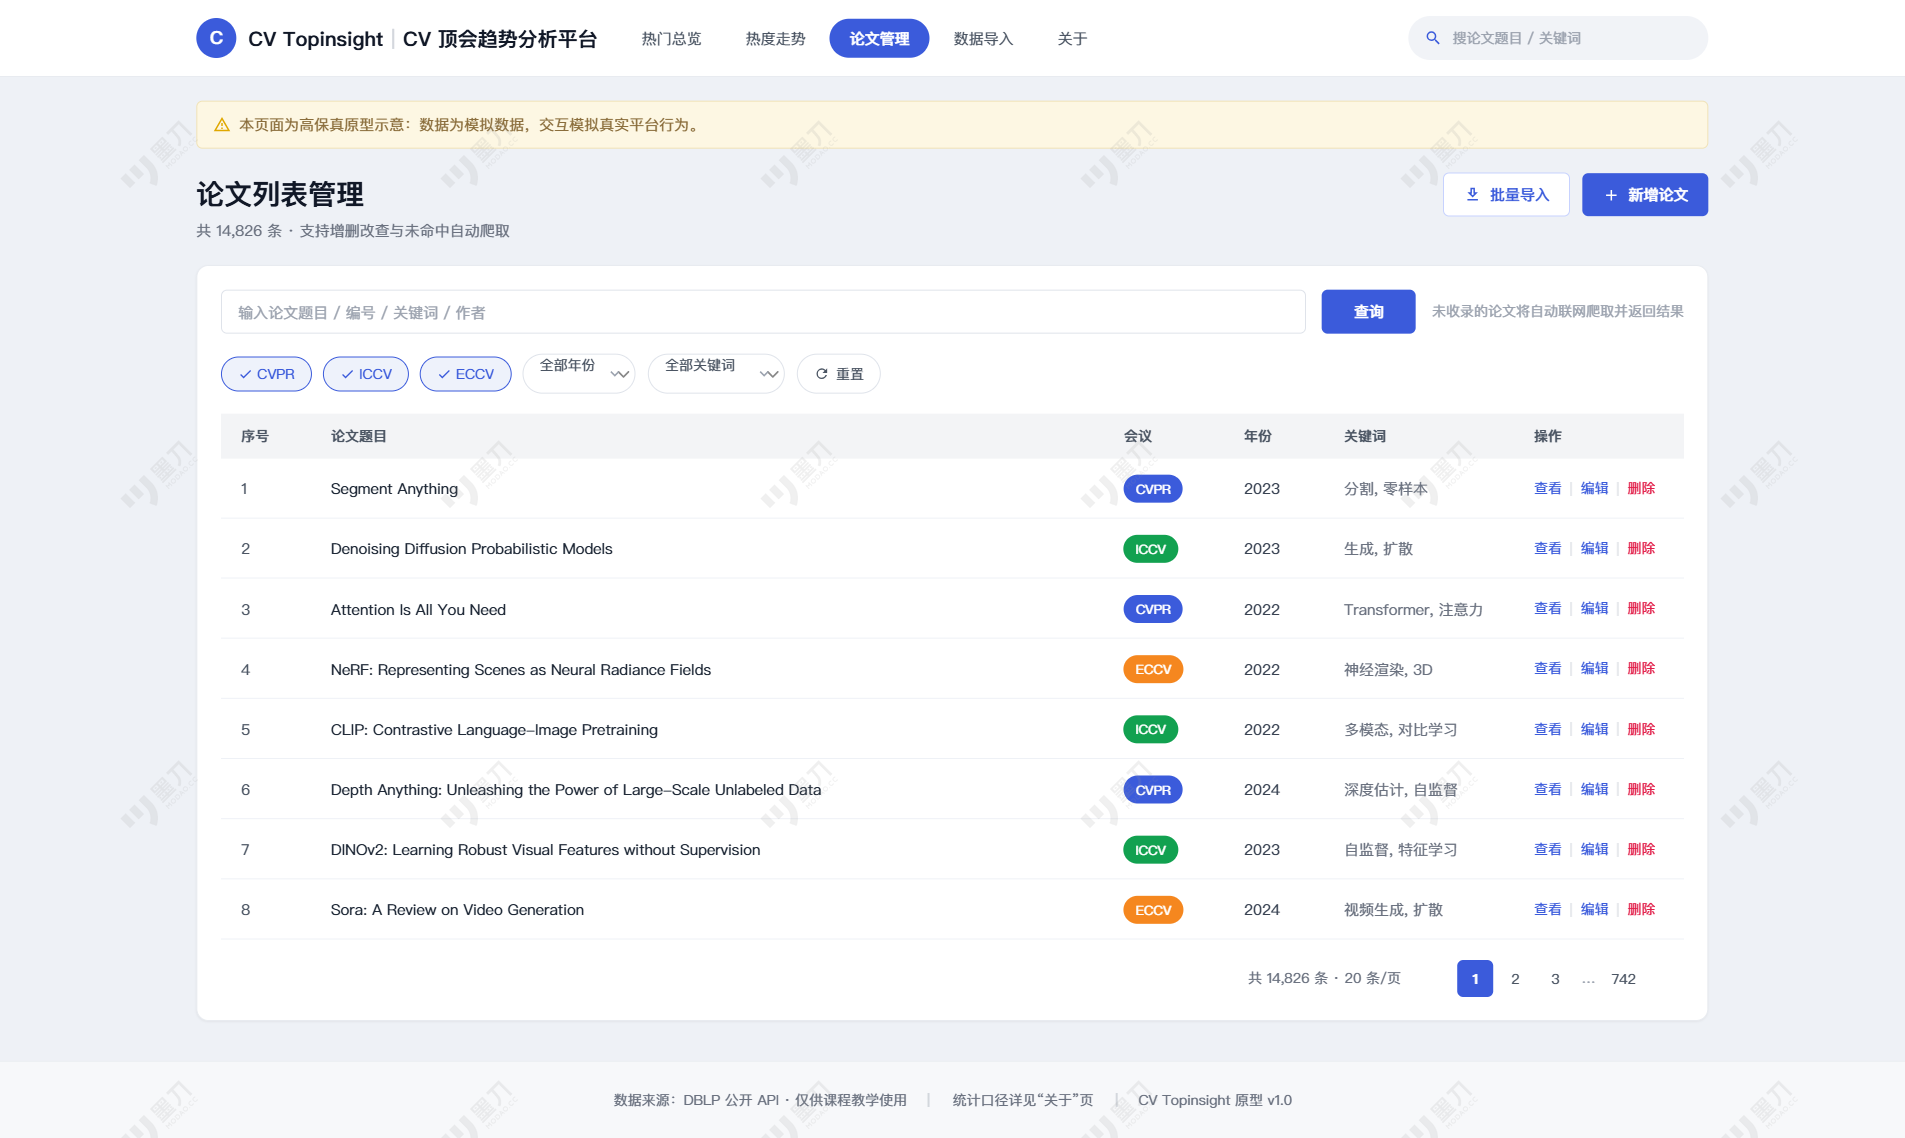Click the warning triangle icon in the yellow banner
This screenshot has height=1138, width=1905.
coord(222,125)
